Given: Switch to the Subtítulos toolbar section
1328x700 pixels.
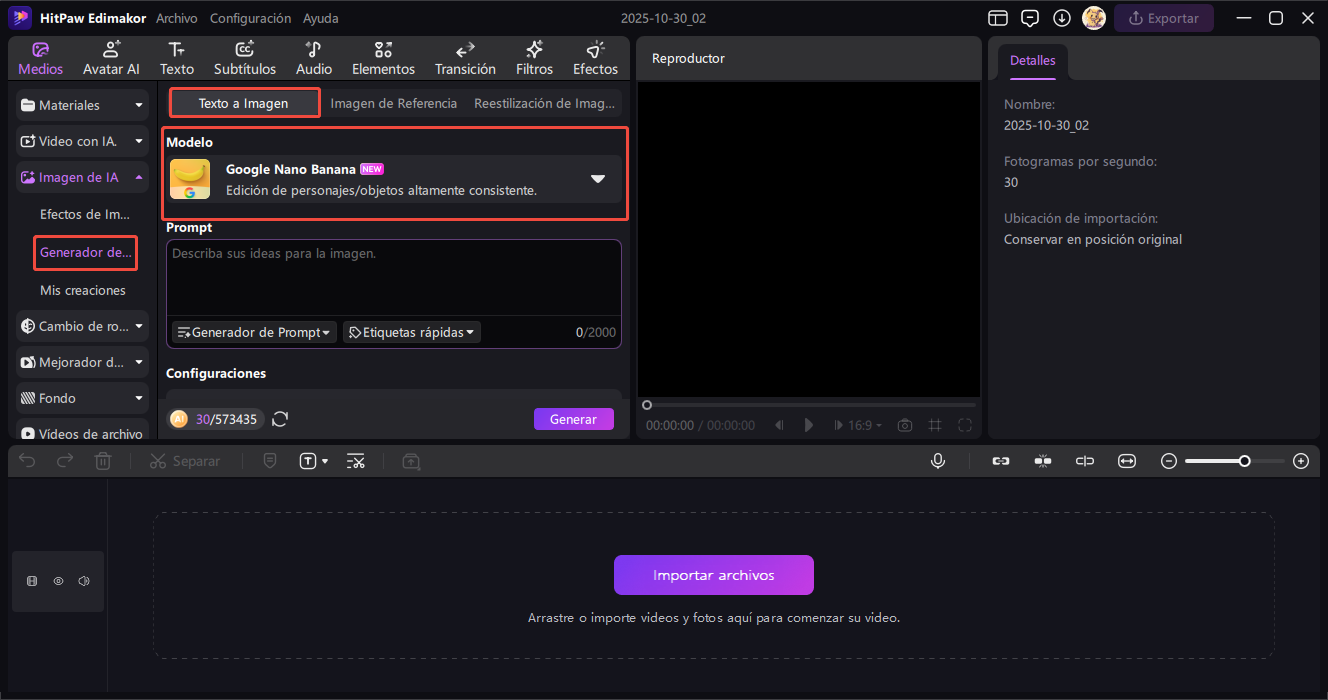Looking at the screenshot, I should [244, 59].
